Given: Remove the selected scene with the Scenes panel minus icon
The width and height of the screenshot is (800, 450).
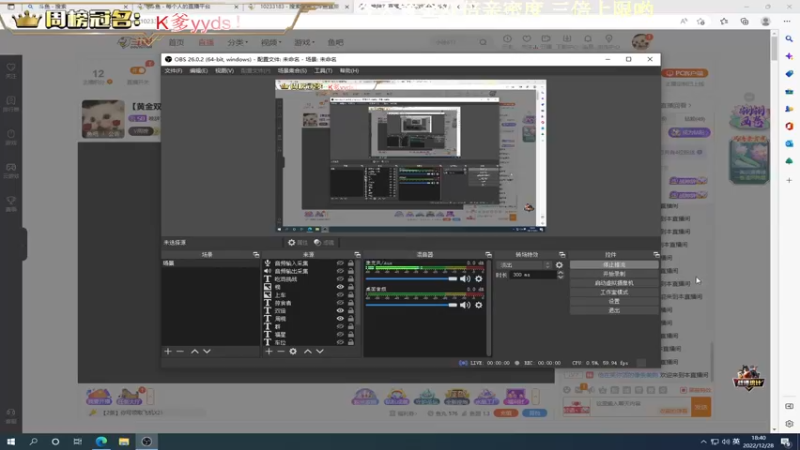Looking at the screenshot, I should coord(180,352).
